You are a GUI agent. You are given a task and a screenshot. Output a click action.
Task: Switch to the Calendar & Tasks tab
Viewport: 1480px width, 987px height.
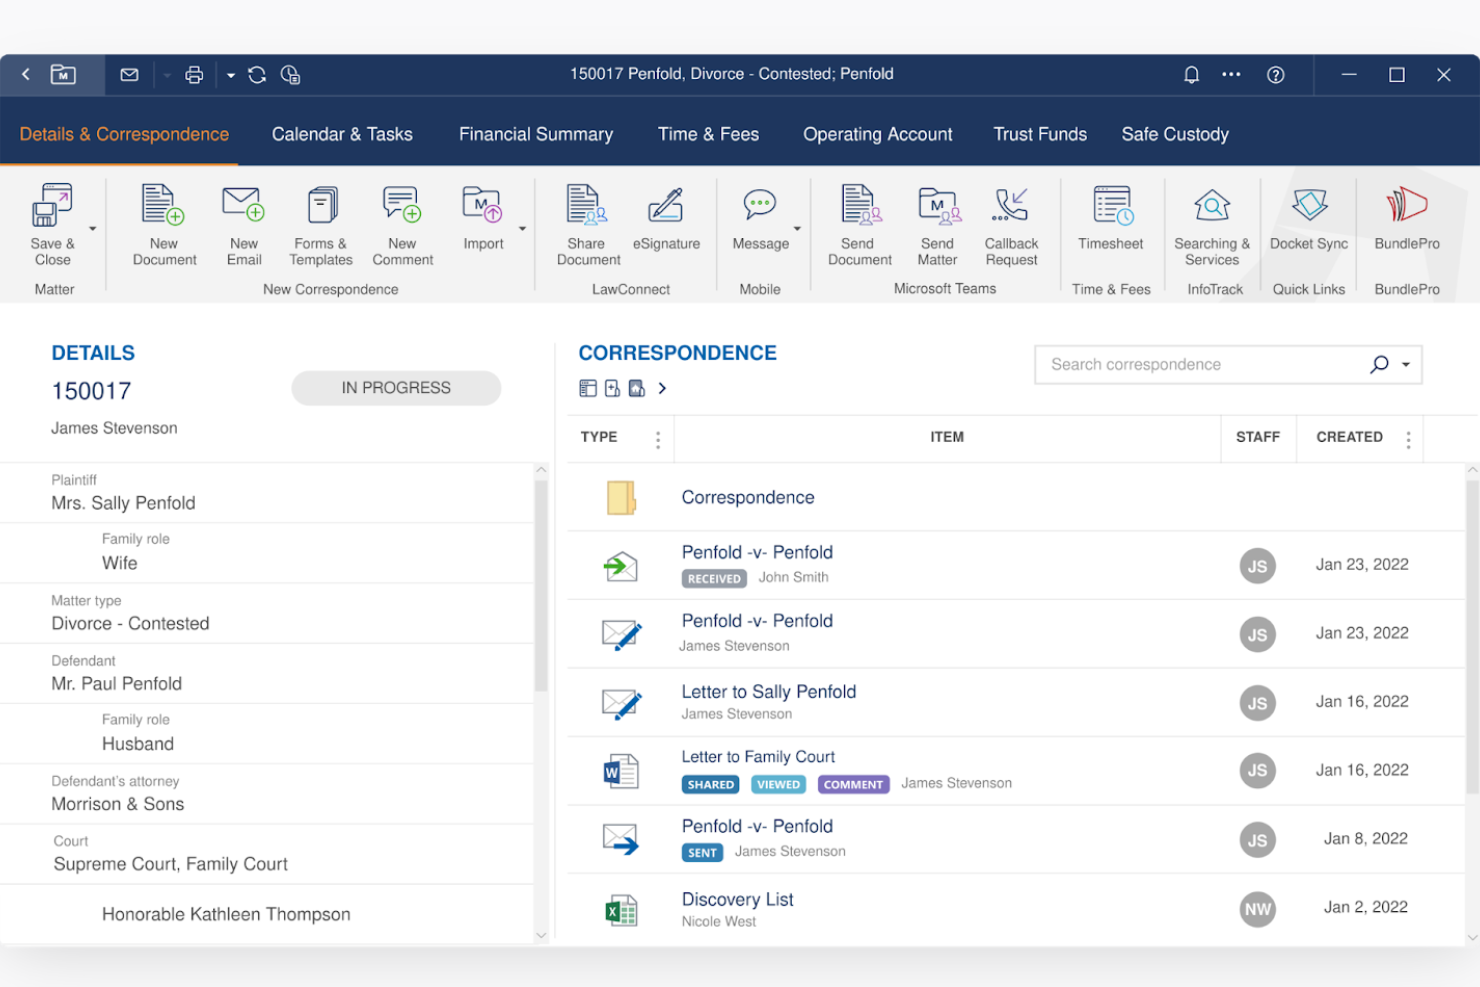click(342, 134)
